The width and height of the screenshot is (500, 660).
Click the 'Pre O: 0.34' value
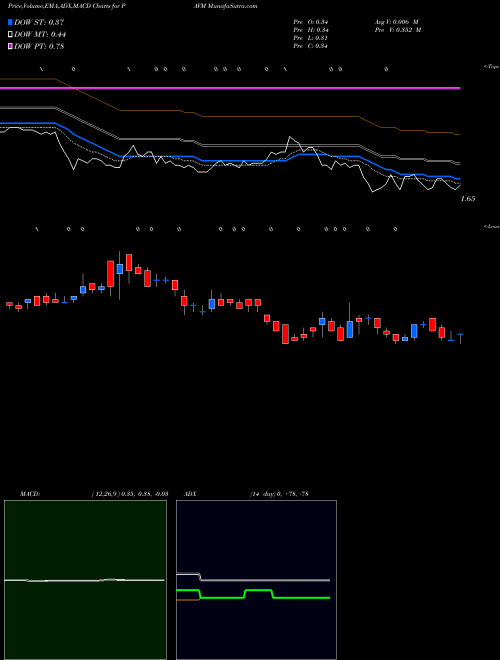pyautogui.click(x=311, y=22)
